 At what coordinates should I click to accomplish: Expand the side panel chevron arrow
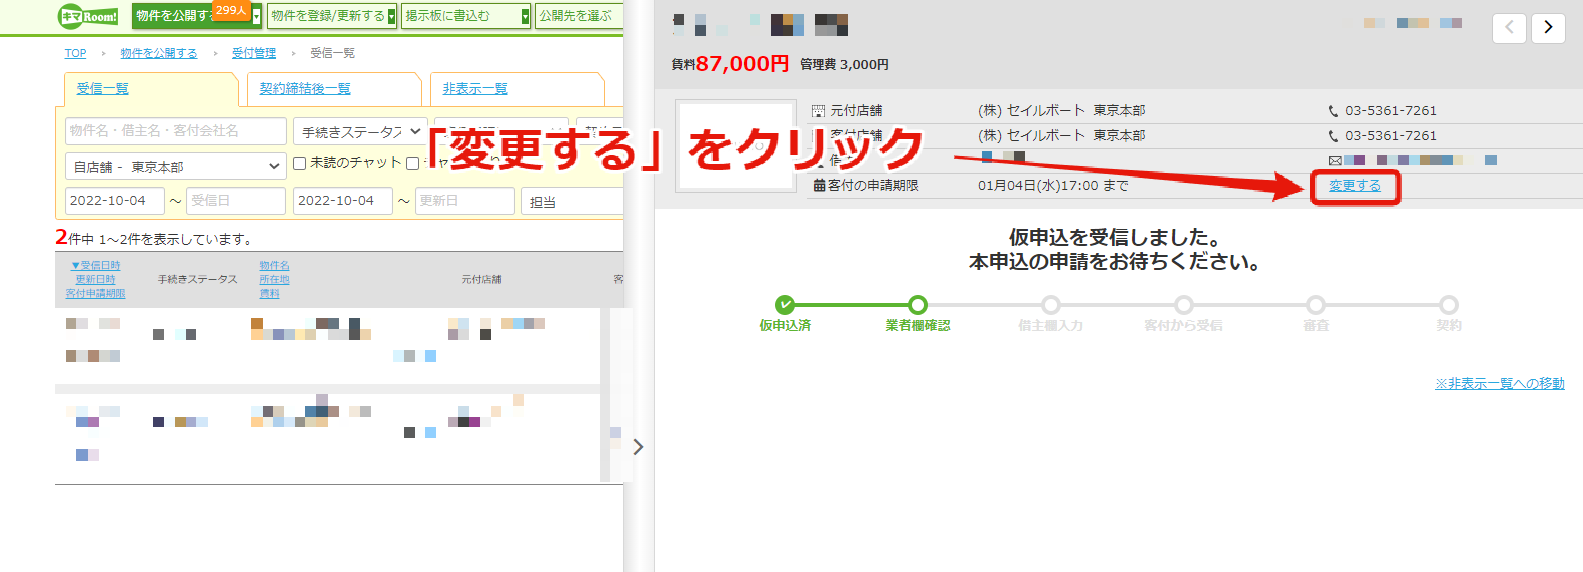tap(638, 447)
